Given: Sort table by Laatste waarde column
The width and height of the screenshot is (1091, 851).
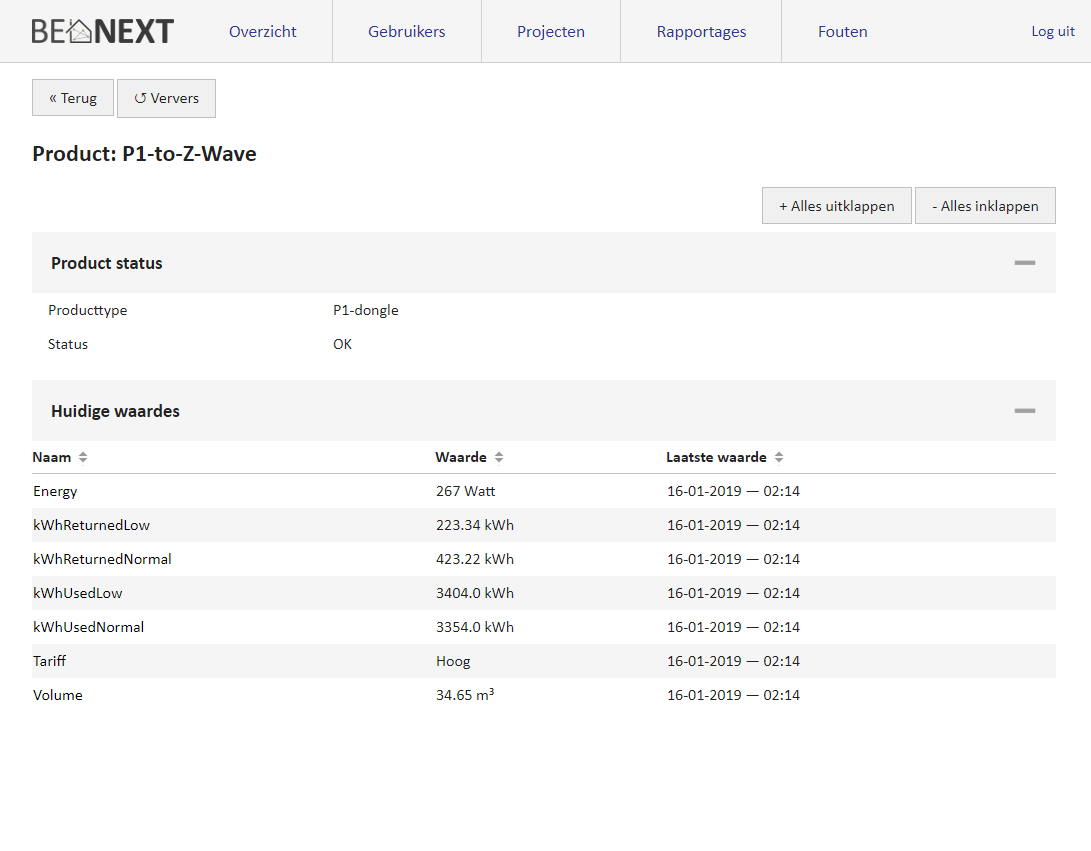Looking at the screenshot, I should (x=724, y=457).
